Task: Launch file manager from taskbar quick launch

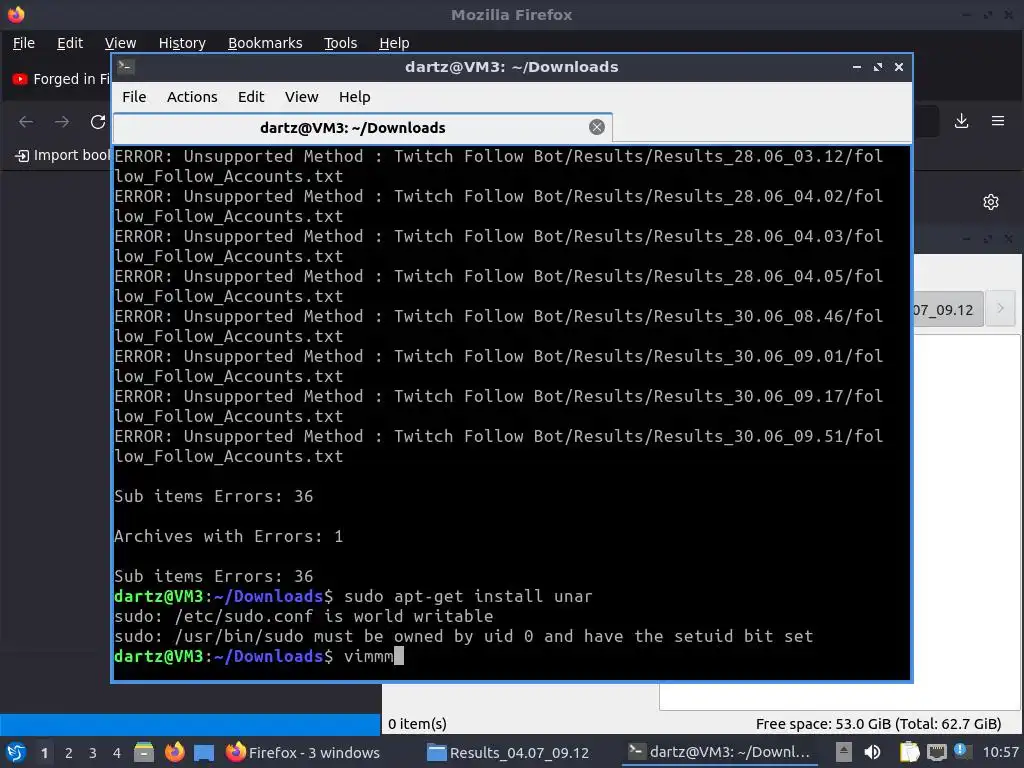Action: click(144, 752)
